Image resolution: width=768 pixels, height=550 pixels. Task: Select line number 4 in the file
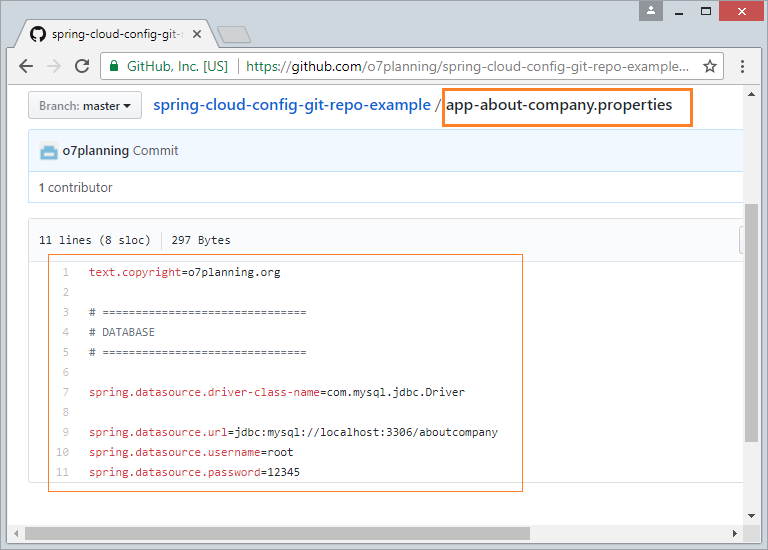pos(66,332)
